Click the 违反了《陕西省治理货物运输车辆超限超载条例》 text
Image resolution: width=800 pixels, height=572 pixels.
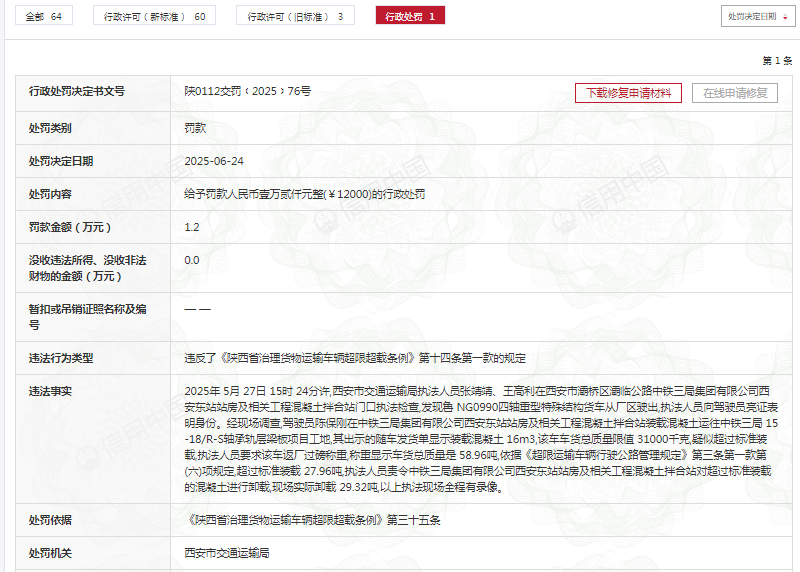[355, 358]
